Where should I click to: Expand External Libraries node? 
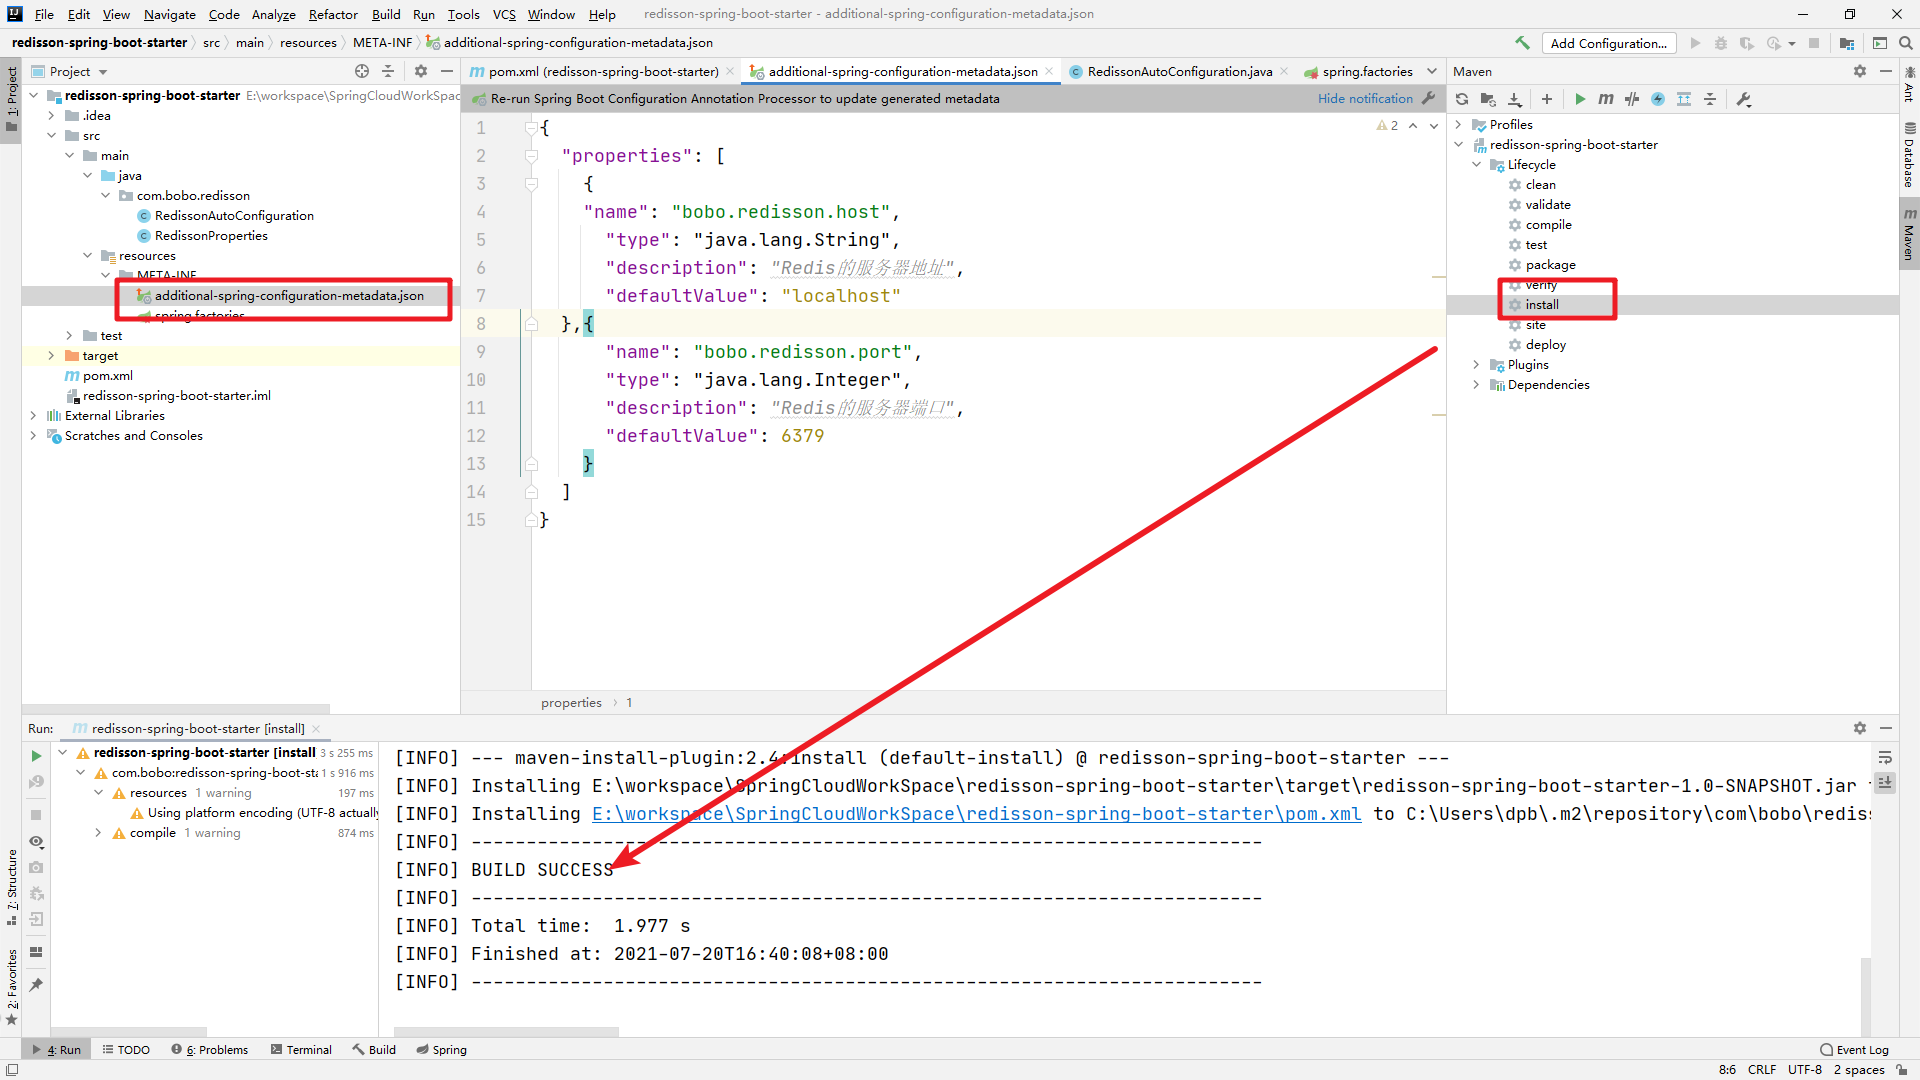click(x=34, y=416)
